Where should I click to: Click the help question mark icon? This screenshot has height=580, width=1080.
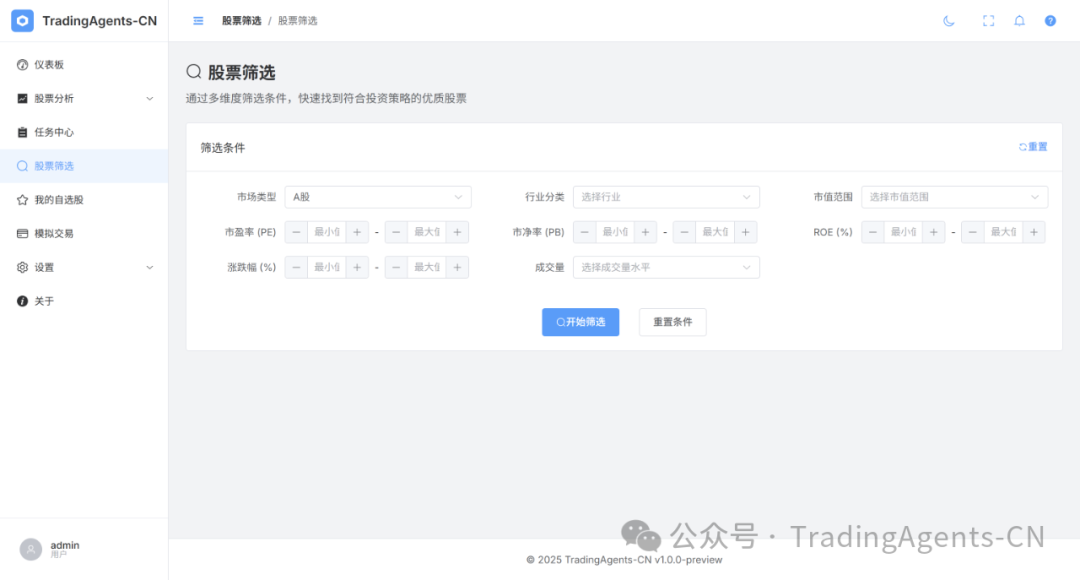1050,21
